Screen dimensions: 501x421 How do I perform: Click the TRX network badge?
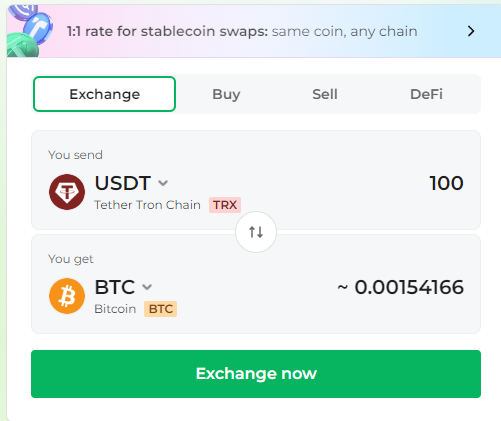pos(225,205)
